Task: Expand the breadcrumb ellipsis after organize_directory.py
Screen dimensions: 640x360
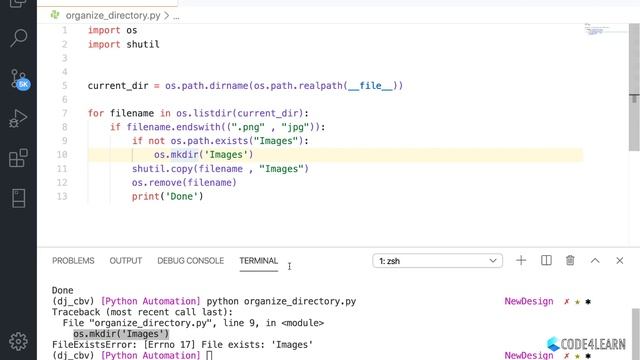Action: point(176,16)
